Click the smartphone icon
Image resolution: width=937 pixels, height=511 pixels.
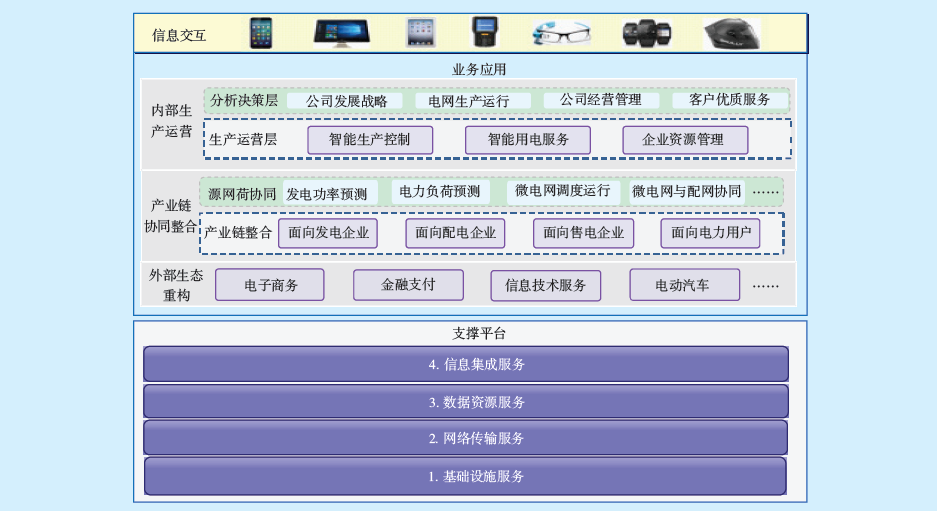pos(261,33)
